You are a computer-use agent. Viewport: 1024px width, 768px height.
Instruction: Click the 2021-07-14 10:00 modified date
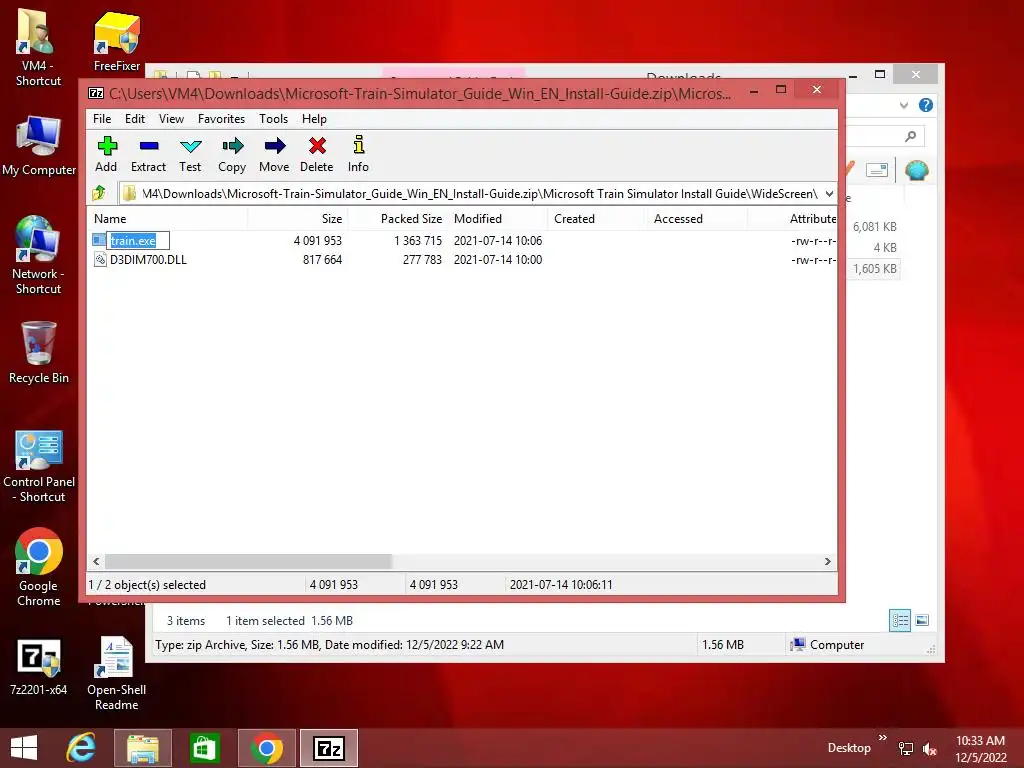point(498,259)
